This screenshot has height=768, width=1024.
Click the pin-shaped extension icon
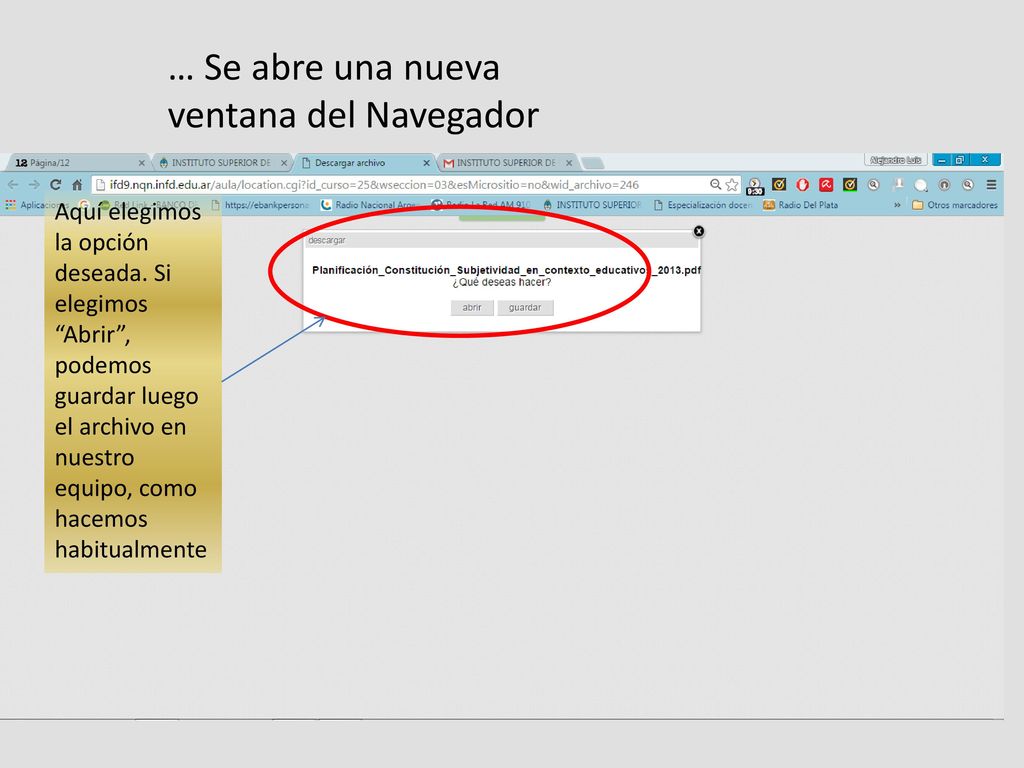pos(898,185)
